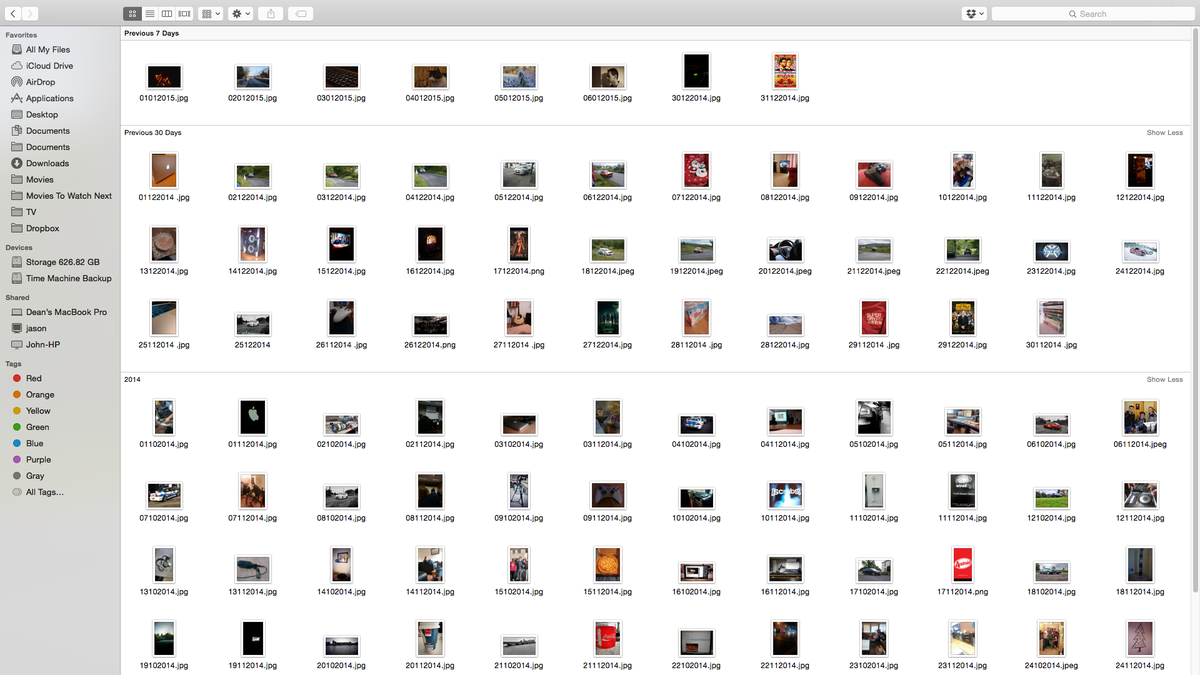Click inside the Search field

1095,14
